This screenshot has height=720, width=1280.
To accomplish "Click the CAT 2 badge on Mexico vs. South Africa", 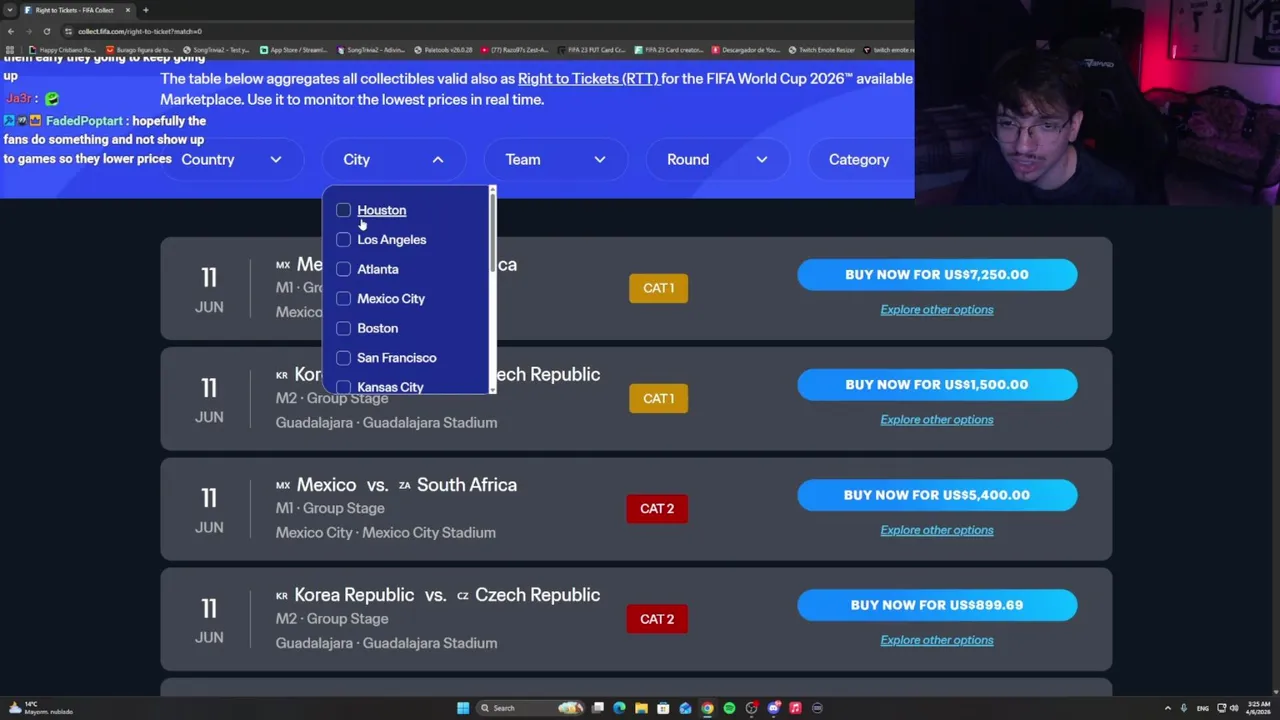I will point(657,509).
